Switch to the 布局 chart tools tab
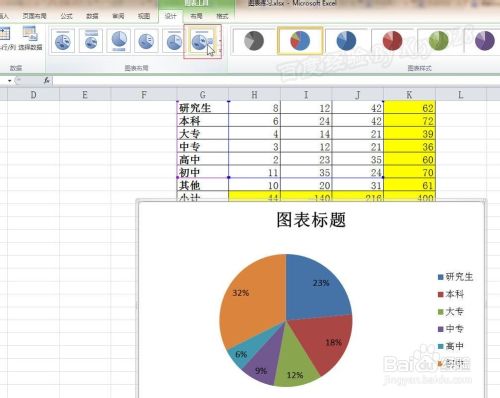 [x=196, y=16]
